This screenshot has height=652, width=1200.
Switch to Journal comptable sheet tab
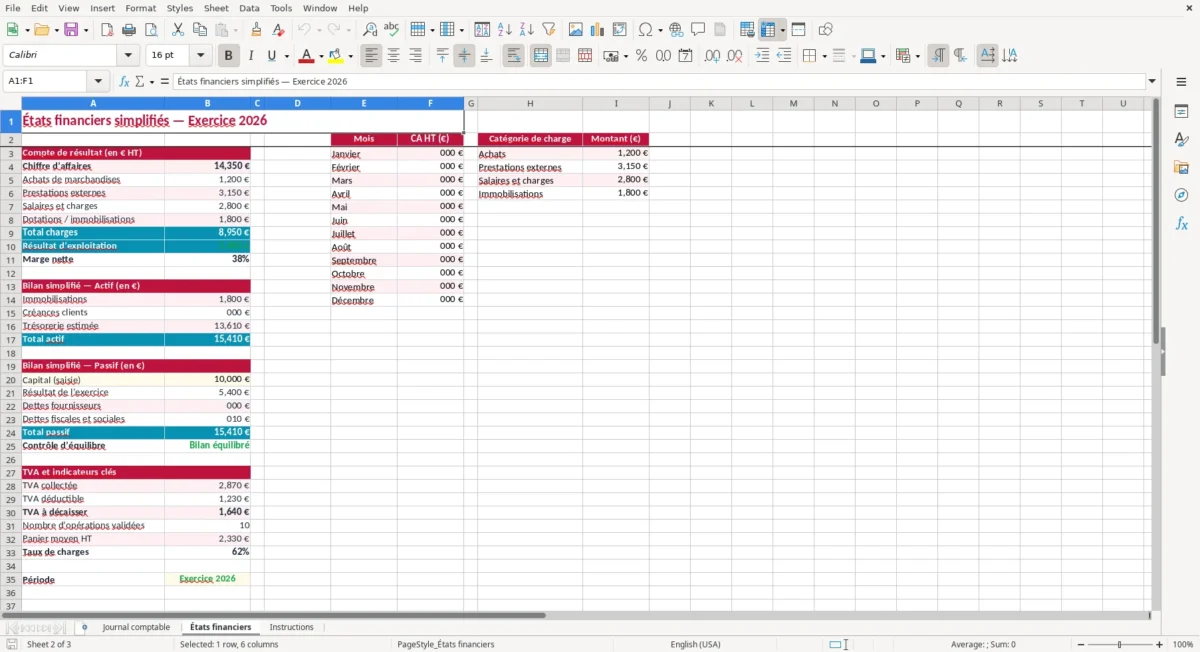pos(136,627)
